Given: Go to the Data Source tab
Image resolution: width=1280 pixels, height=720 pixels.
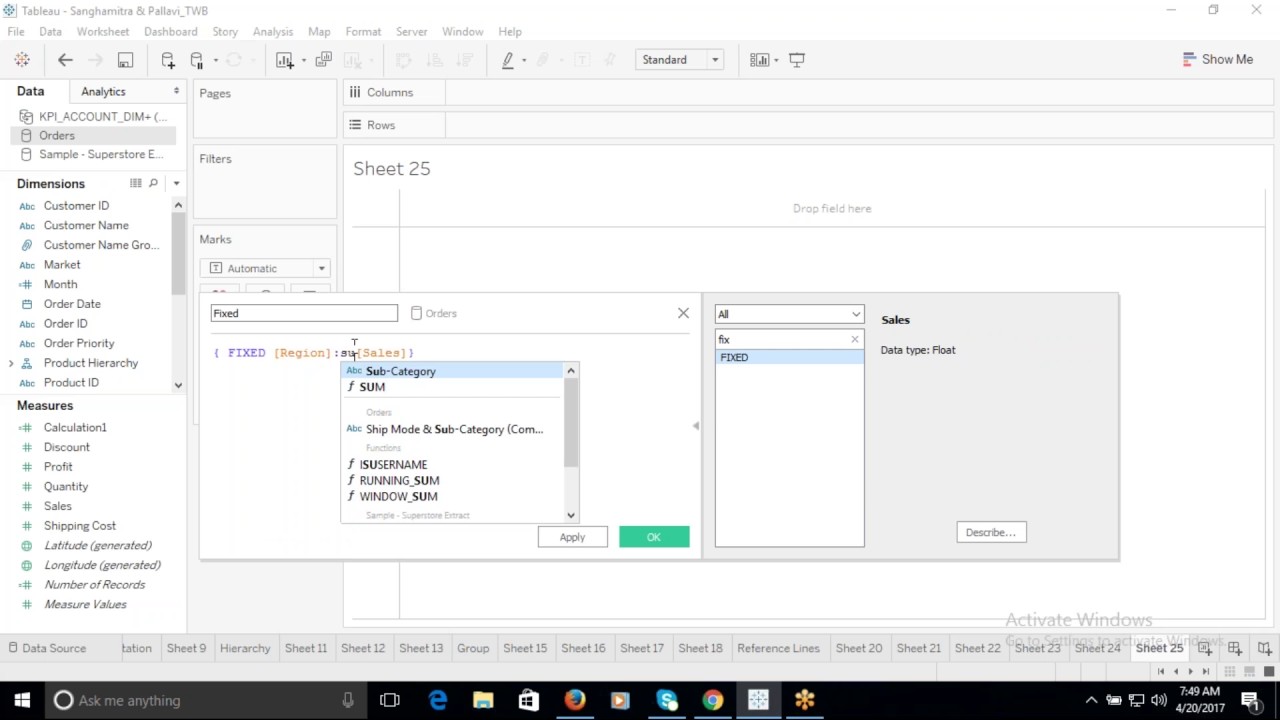Looking at the screenshot, I should [x=46, y=648].
